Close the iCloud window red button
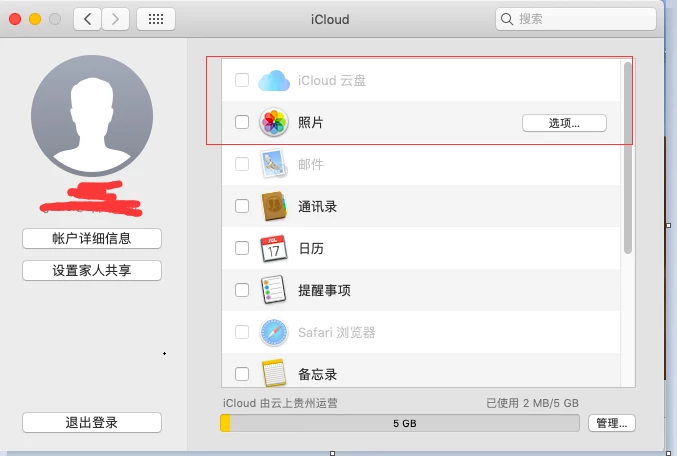The height and width of the screenshot is (456, 677). [x=15, y=19]
